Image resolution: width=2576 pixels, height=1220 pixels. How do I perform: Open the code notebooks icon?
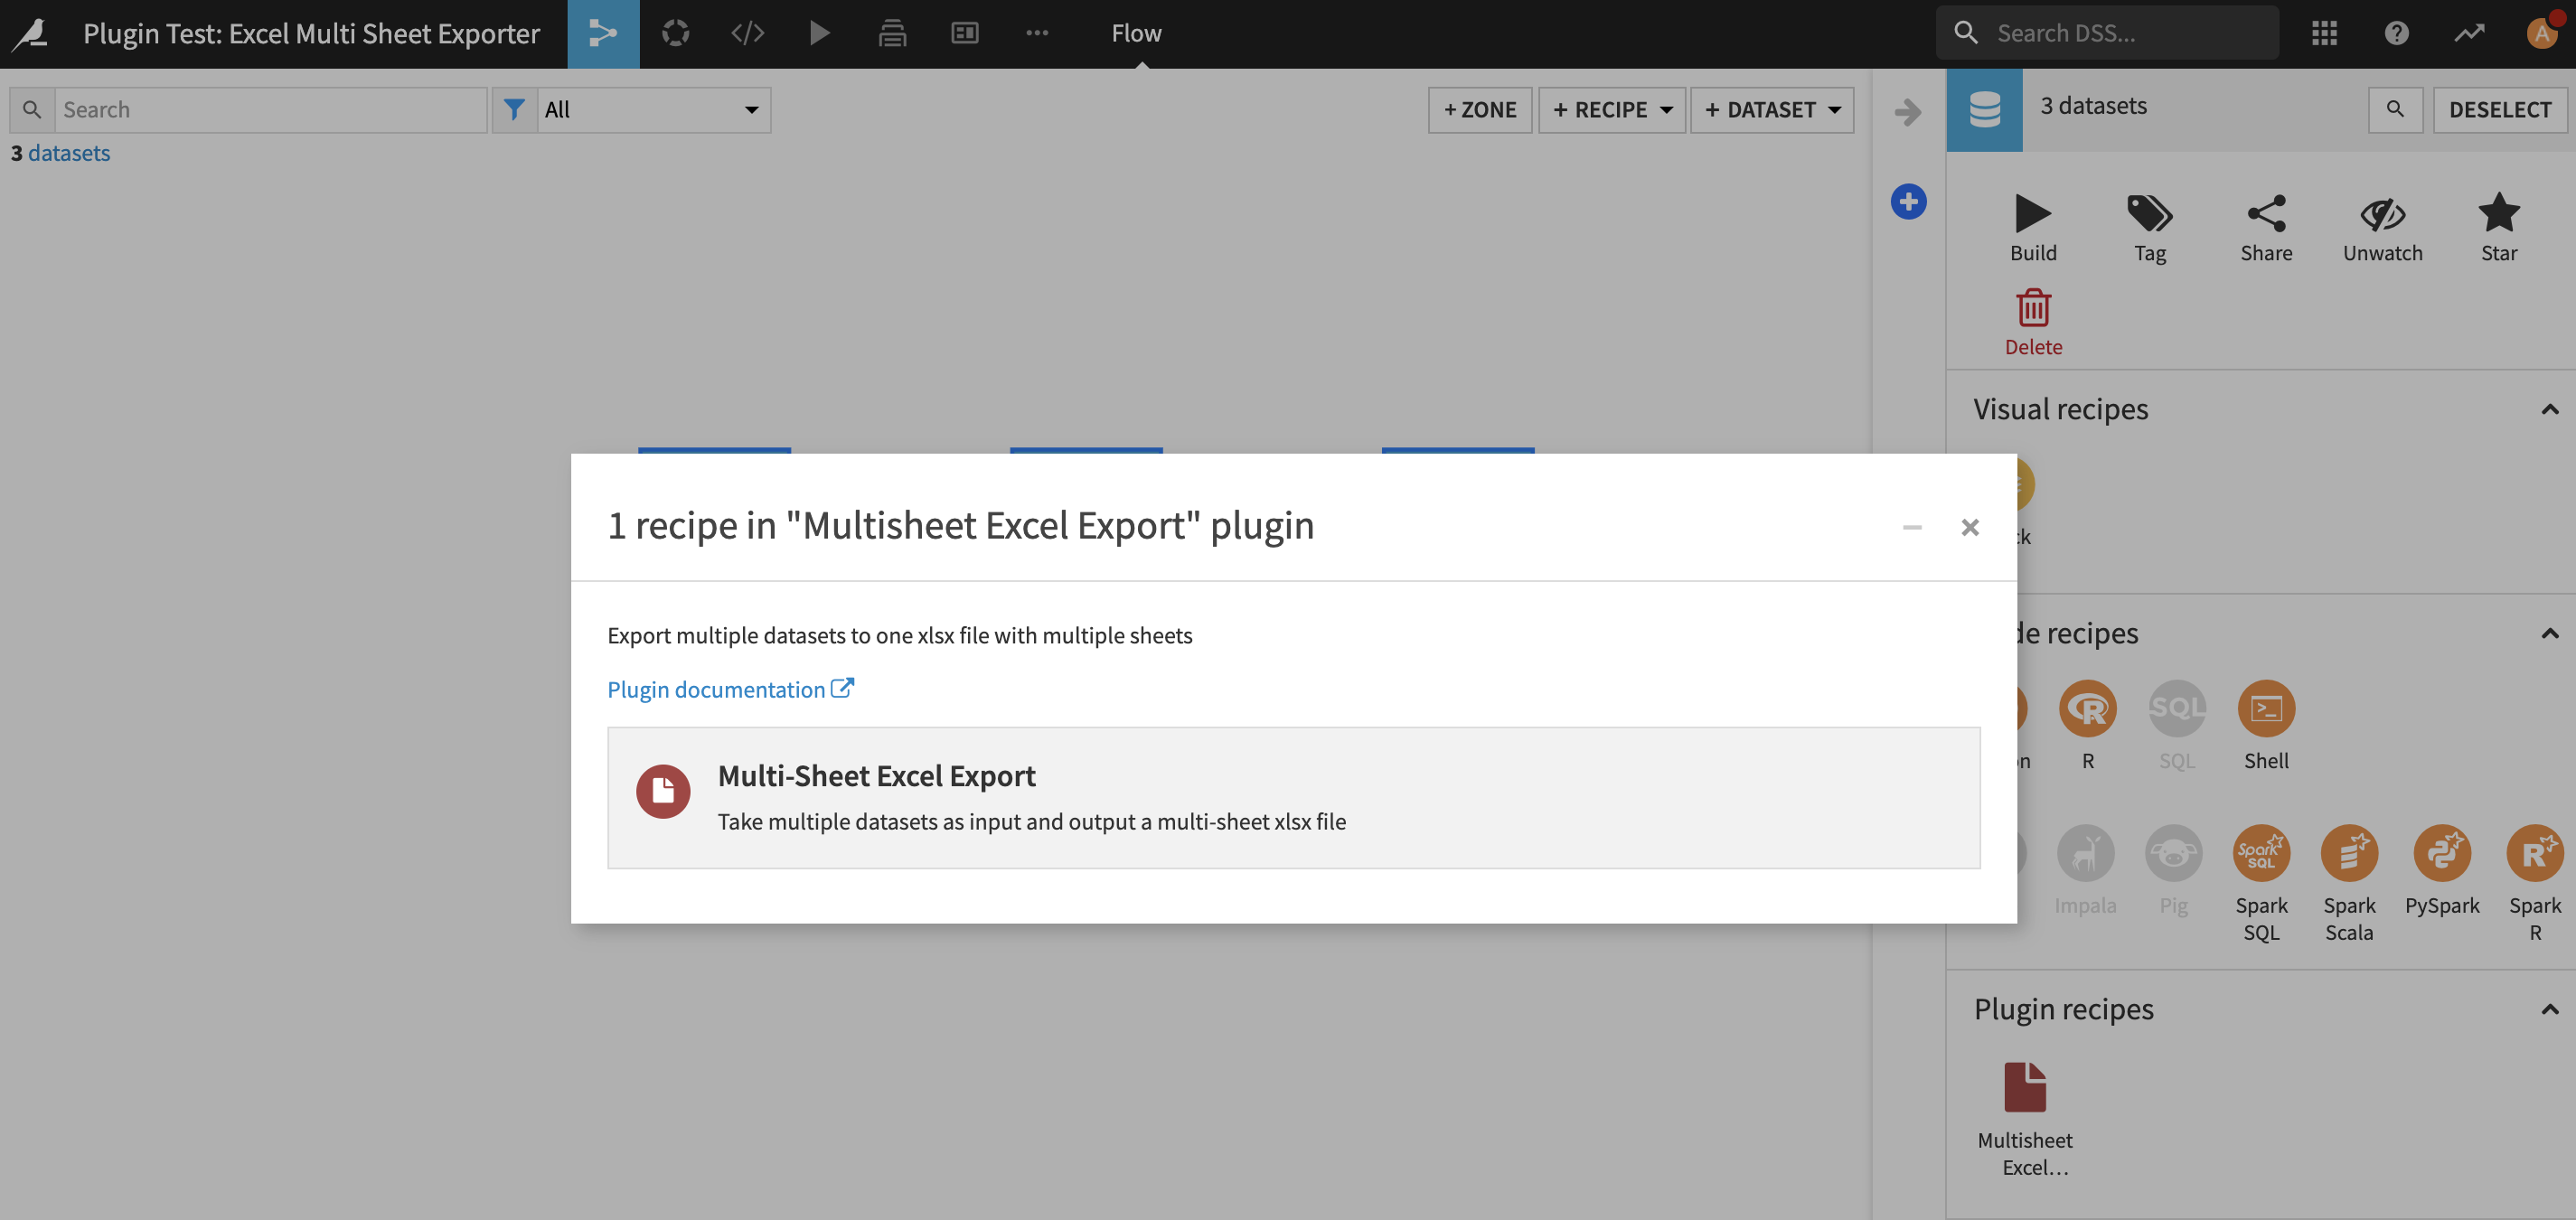click(748, 33)
